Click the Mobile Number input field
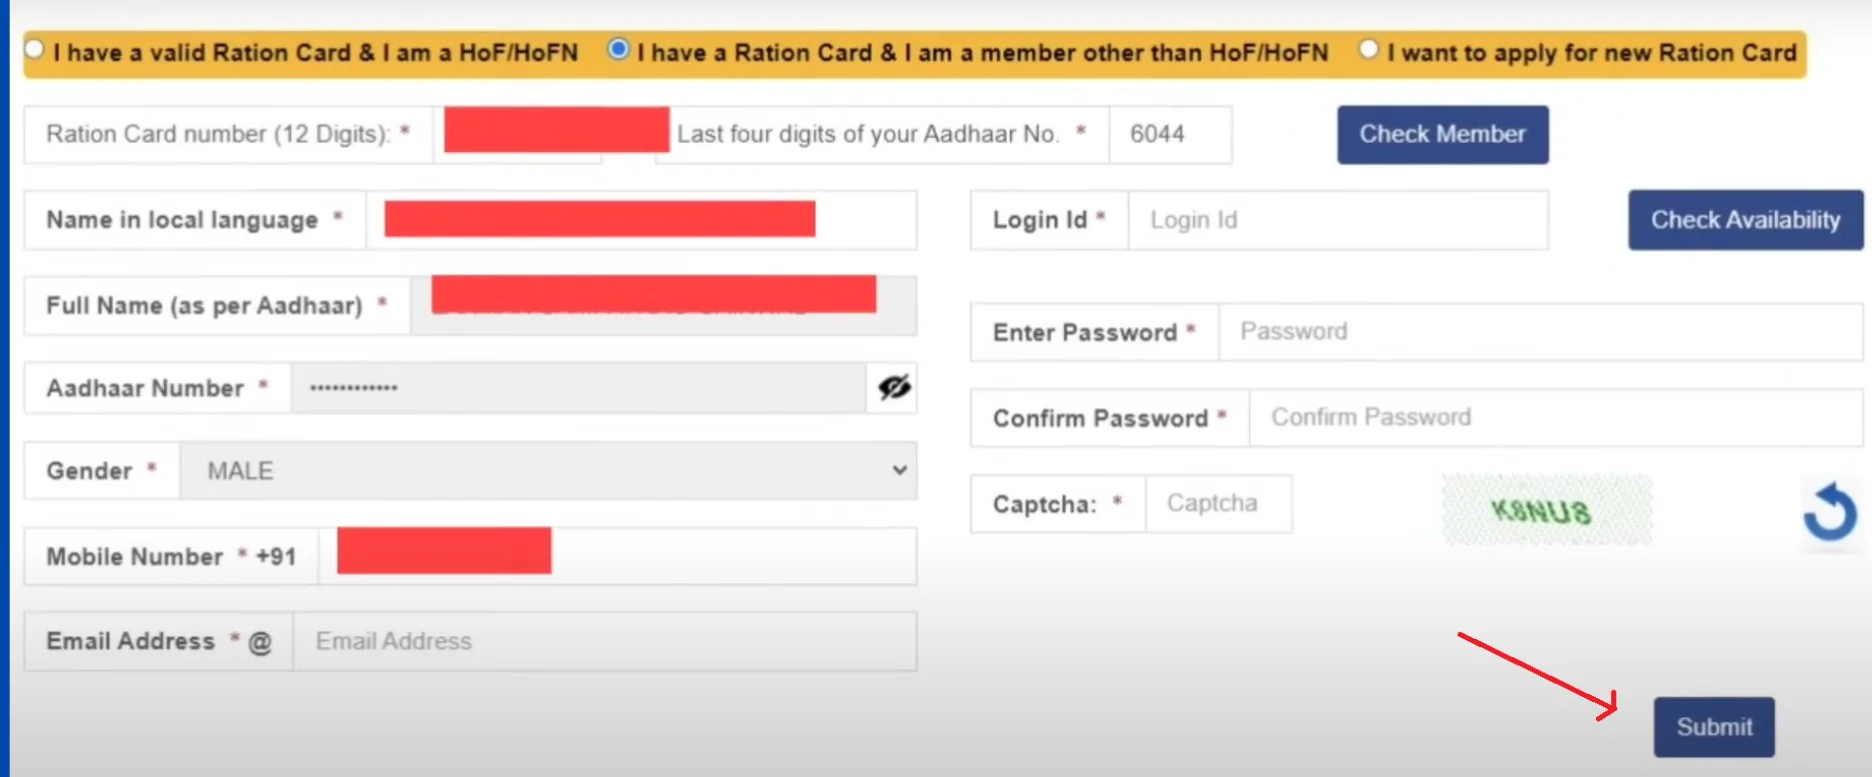This screenshot has width=1872, height=777. 616,556
